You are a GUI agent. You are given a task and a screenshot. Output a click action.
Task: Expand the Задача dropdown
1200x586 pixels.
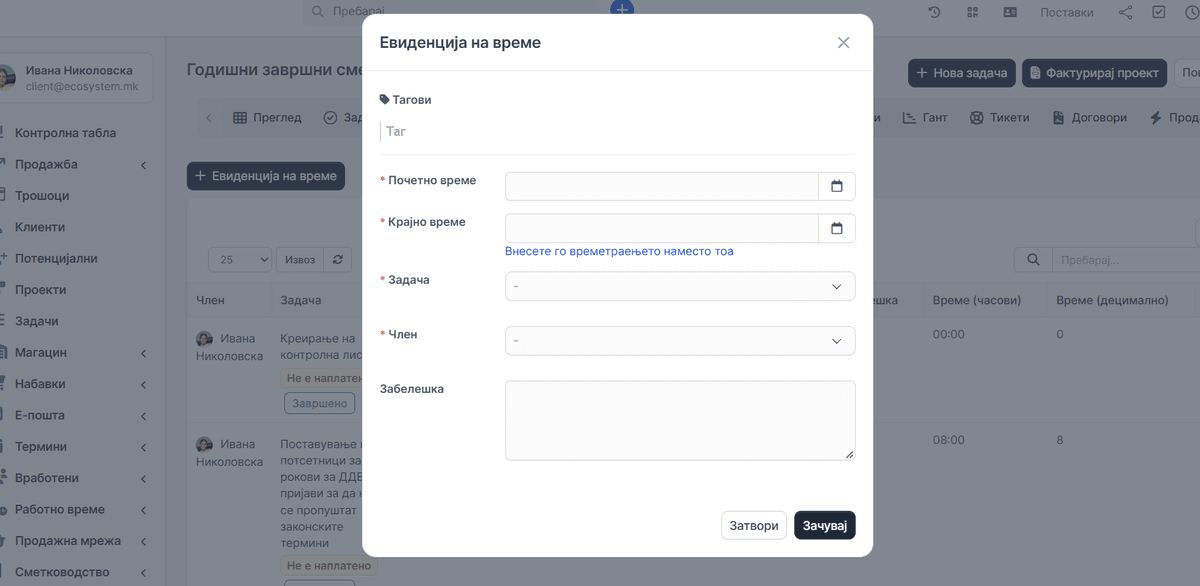[680, 286]
